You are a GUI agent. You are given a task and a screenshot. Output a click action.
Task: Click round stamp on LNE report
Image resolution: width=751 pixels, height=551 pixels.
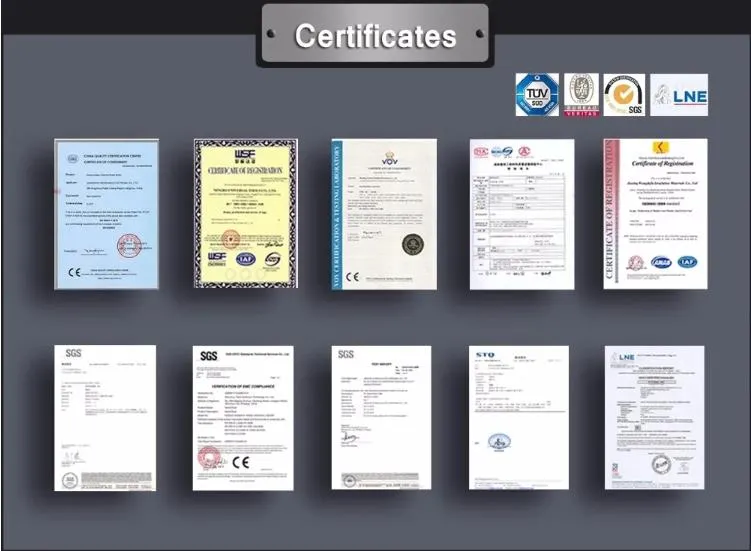click(661, 464)
